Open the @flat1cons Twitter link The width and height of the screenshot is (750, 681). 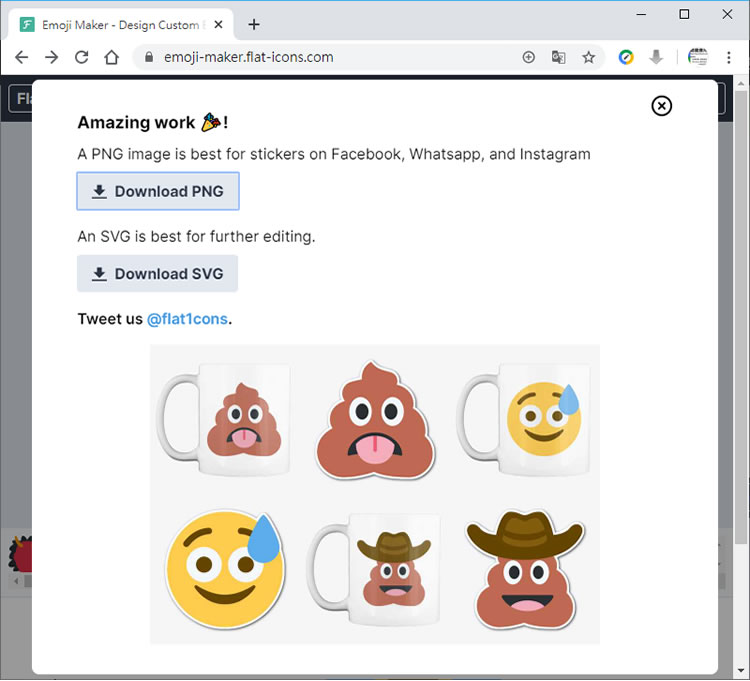187,319
